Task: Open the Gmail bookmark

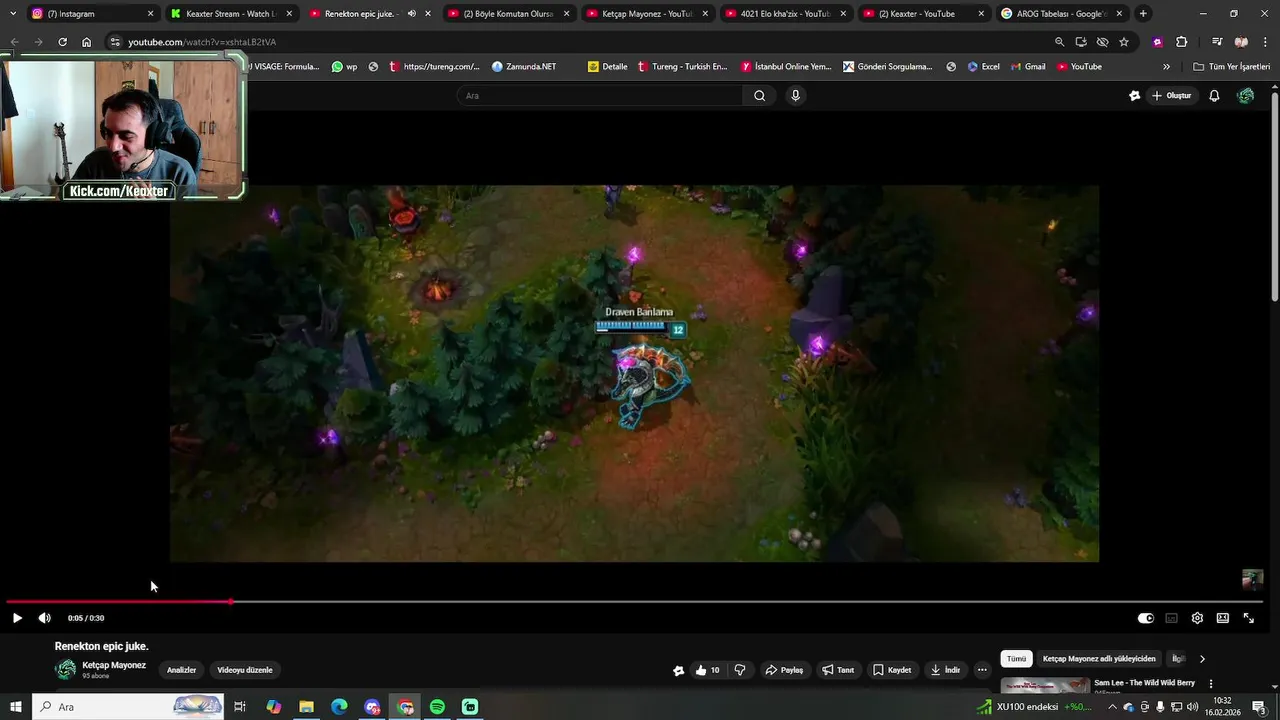Action: click(x=1027, y=67)
